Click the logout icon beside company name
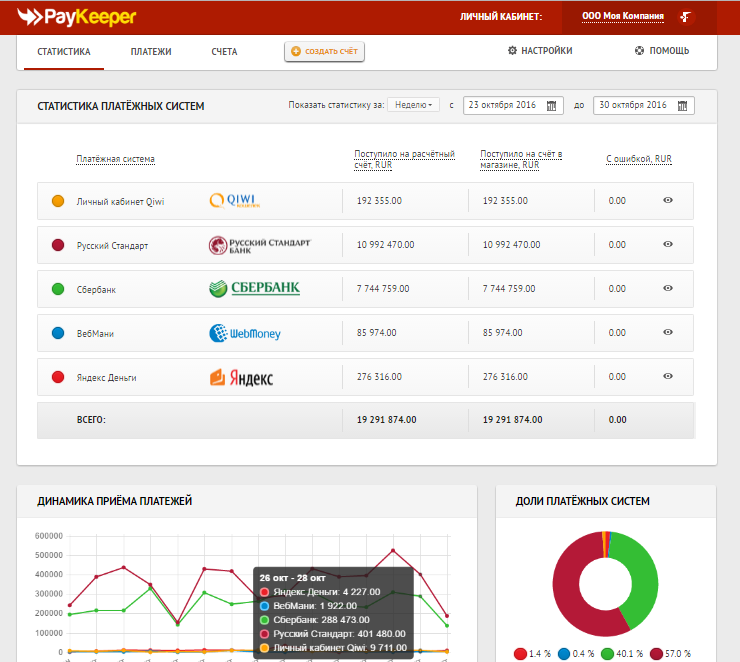This screenshot has height=662, width=740. tap(685, 17)
